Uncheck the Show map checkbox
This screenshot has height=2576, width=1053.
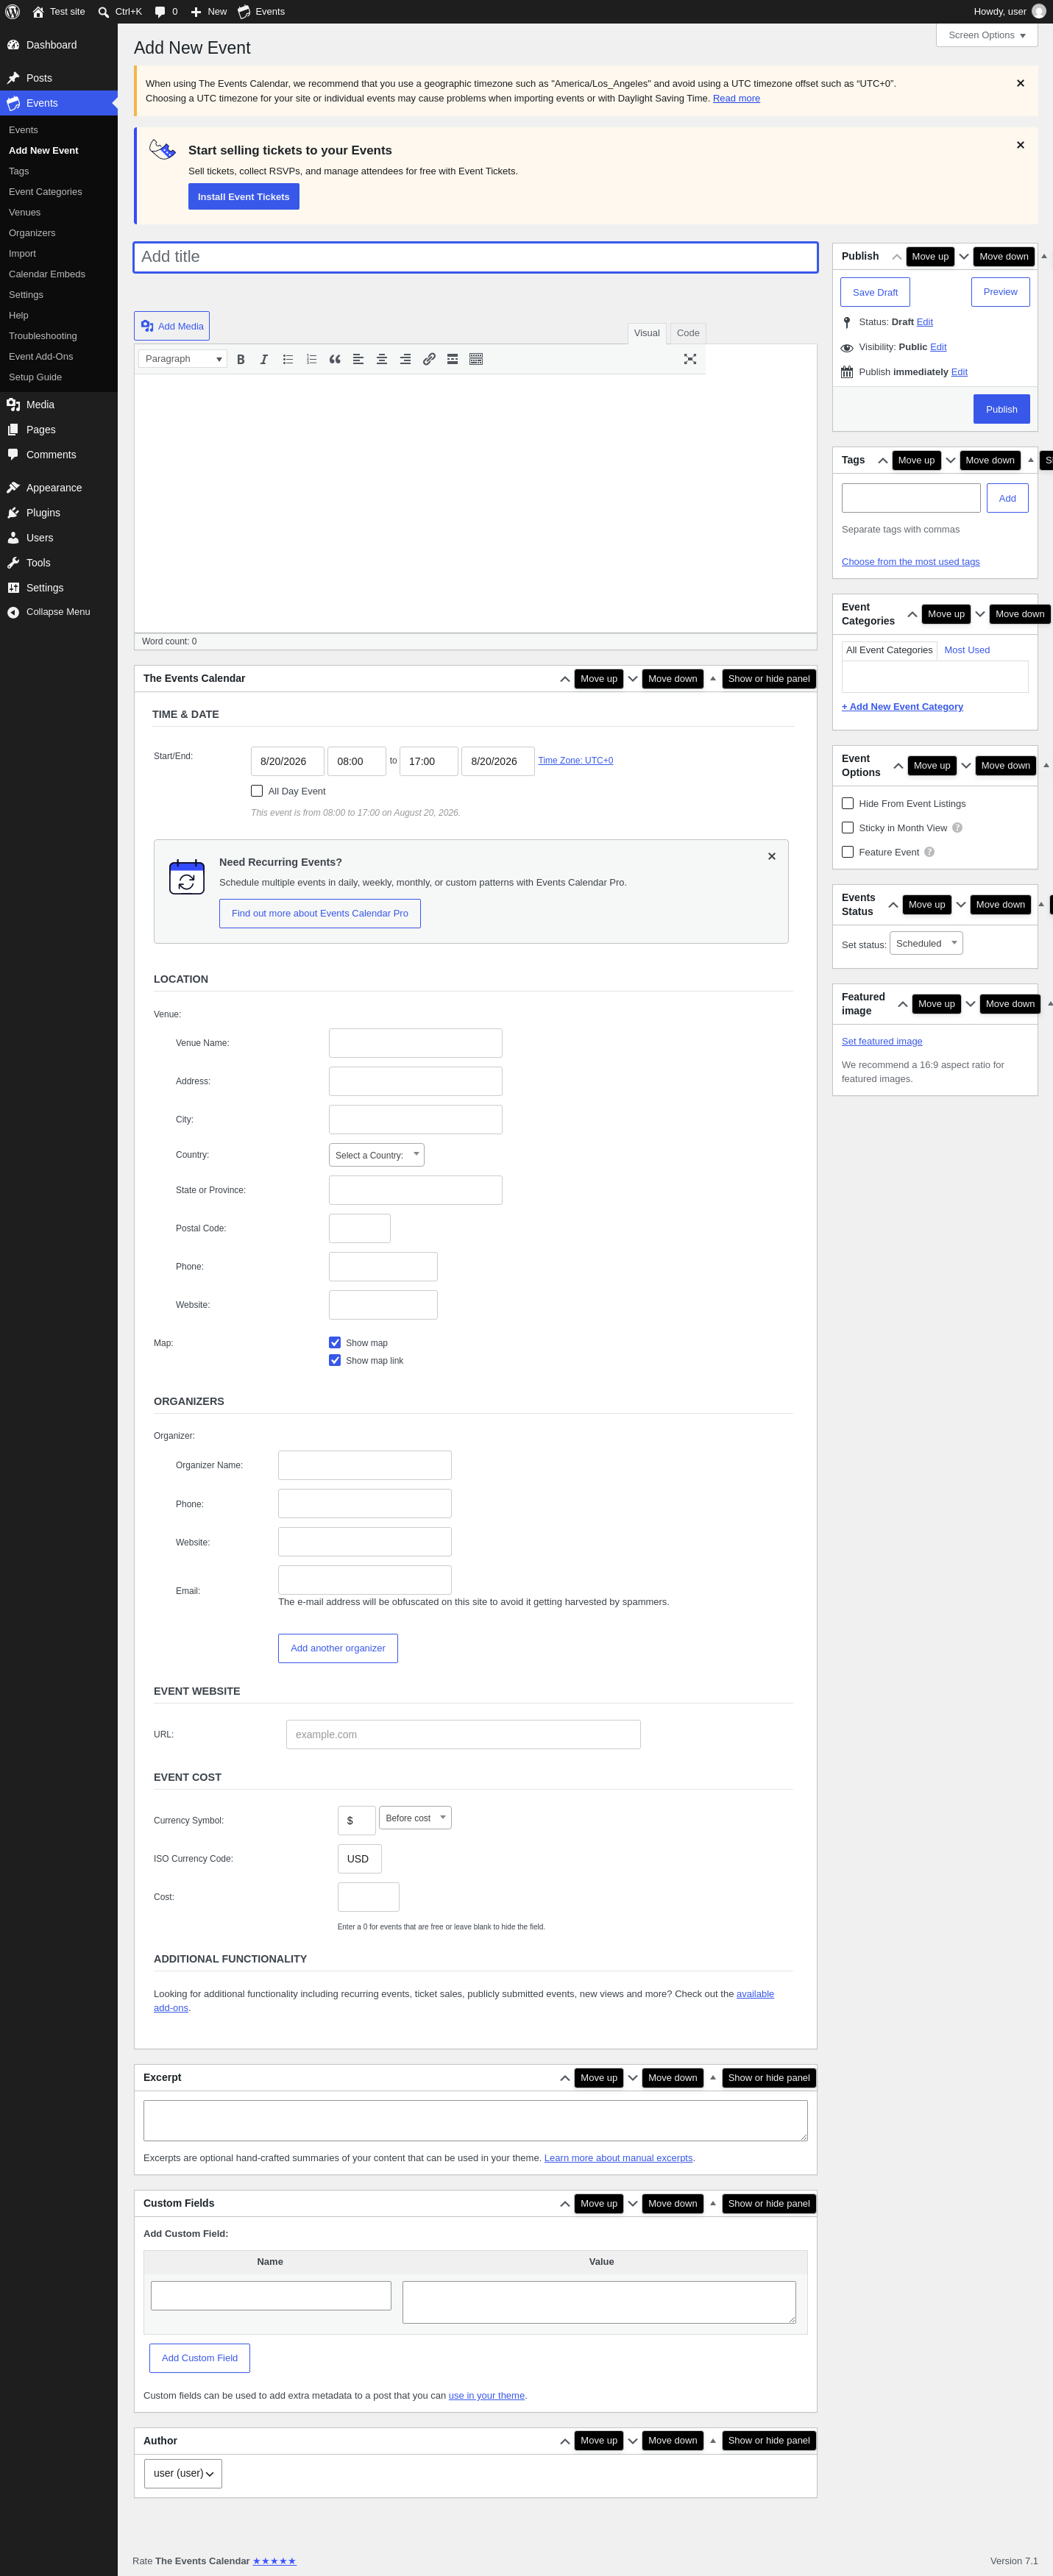click(x=335, y=1343)
